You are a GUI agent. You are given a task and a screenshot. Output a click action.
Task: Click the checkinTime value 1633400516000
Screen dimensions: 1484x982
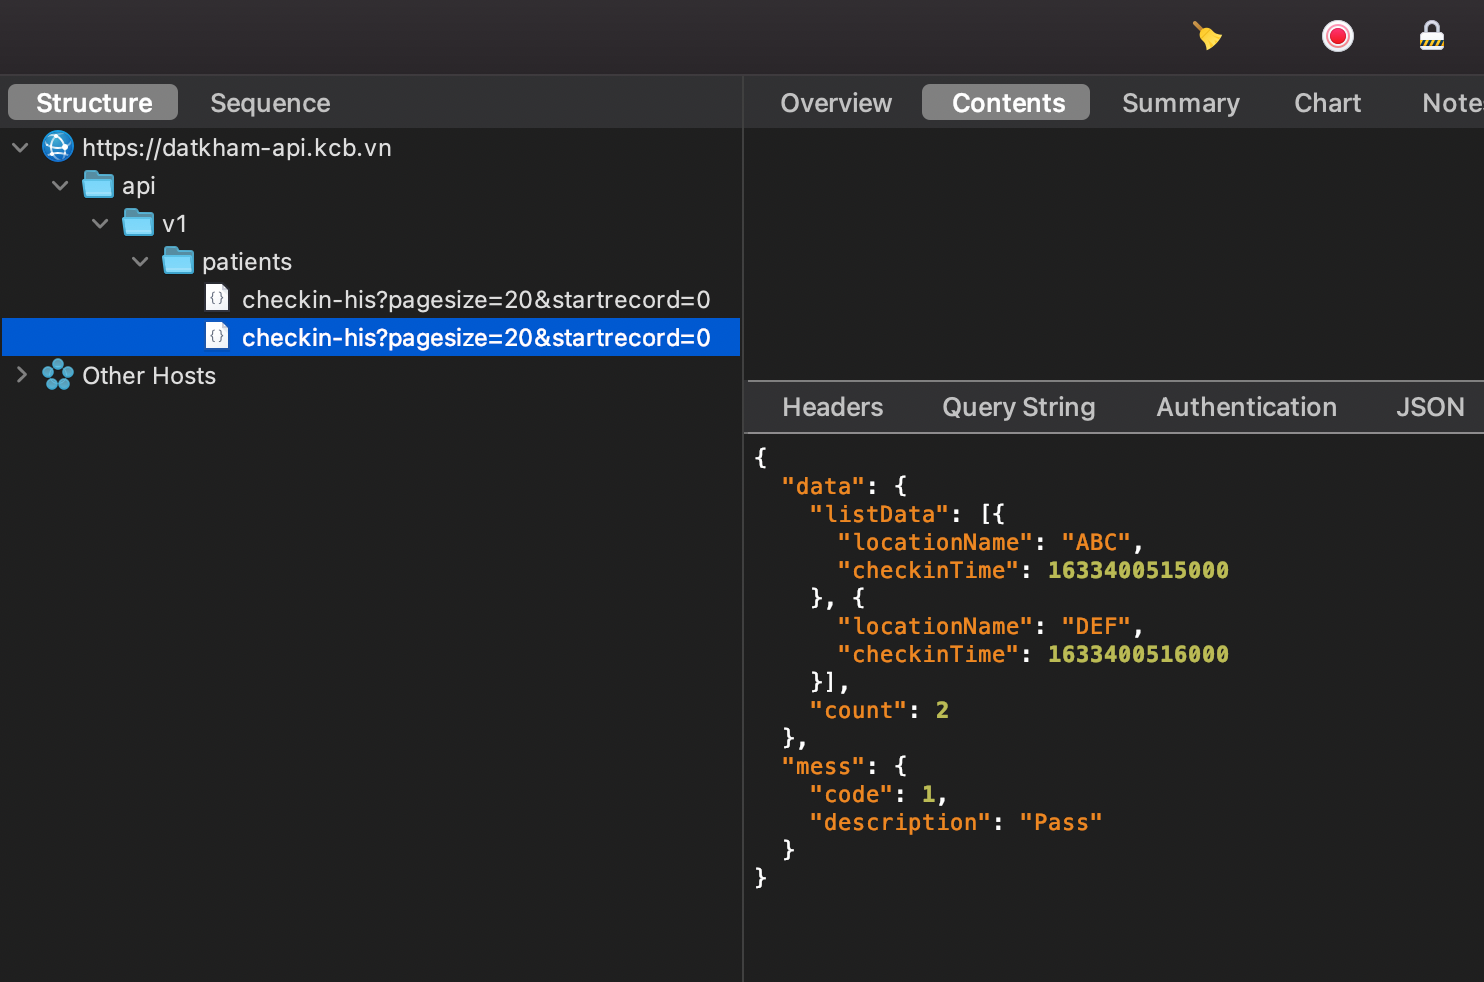(x=1138, y=654)
